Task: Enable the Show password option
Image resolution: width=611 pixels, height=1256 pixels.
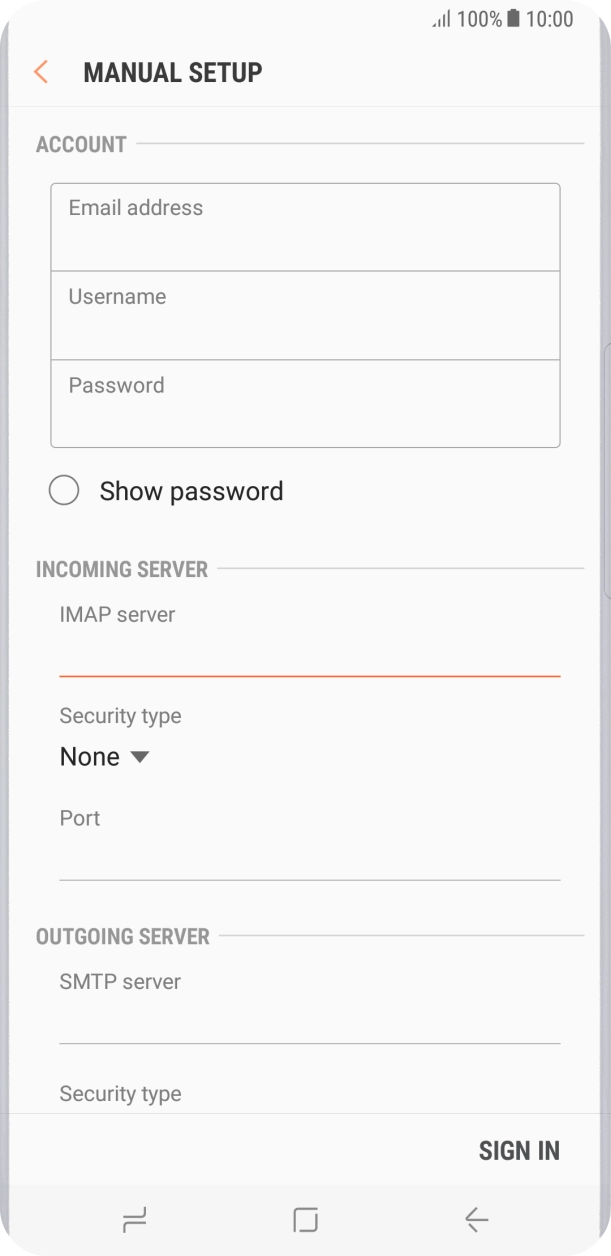Action: click(65, 490)
